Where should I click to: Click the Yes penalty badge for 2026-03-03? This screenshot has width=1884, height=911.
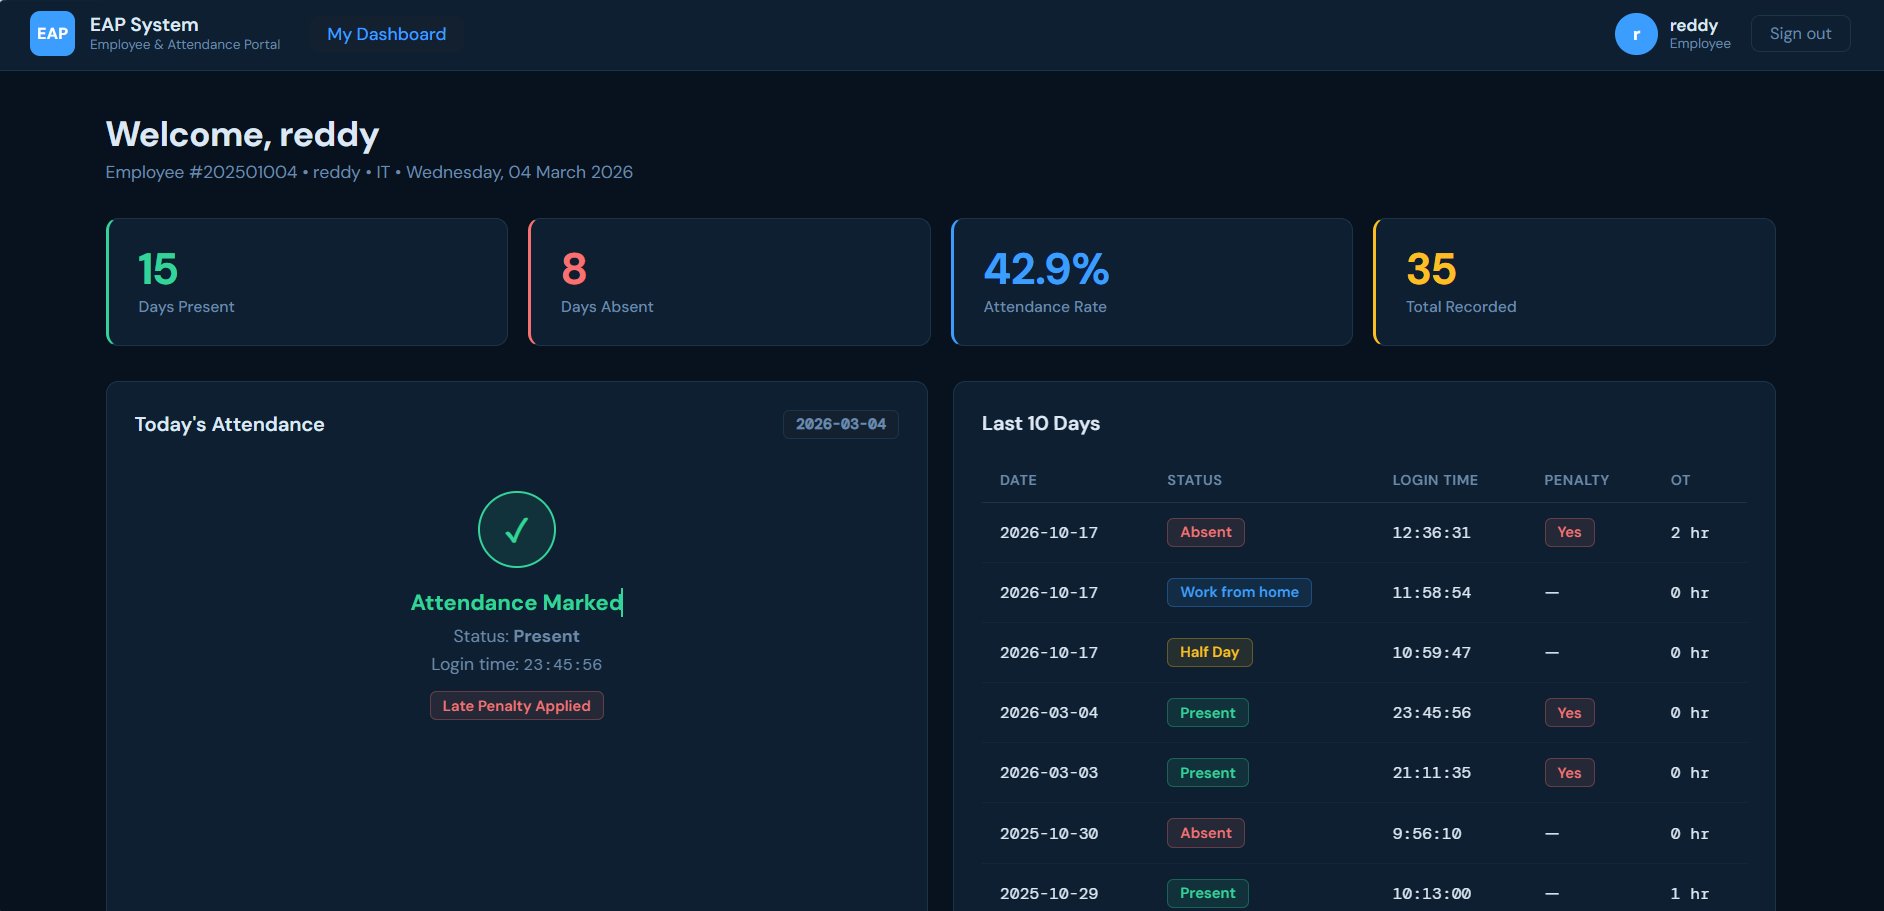coord(1569,773)
